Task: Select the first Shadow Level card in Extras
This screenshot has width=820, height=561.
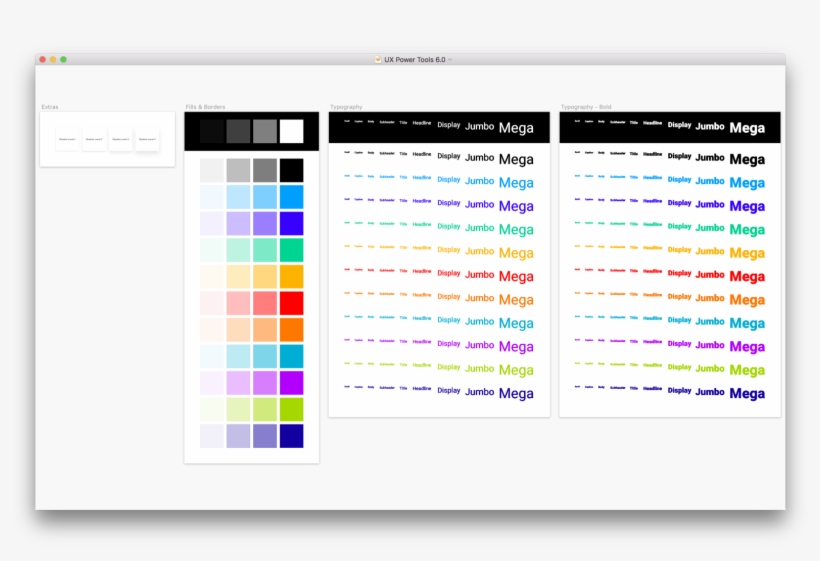Action: [67, 140]
